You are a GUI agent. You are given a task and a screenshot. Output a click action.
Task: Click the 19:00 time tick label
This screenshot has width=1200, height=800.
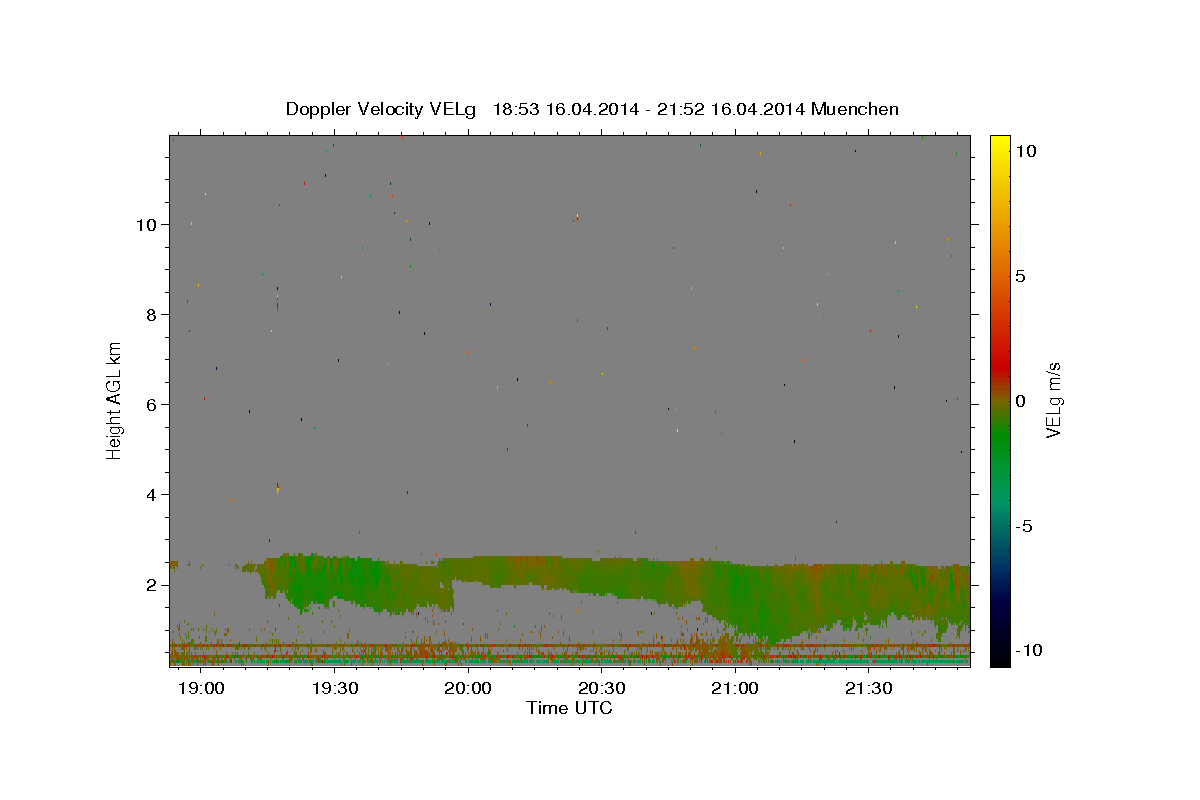[x=201, y=689]
